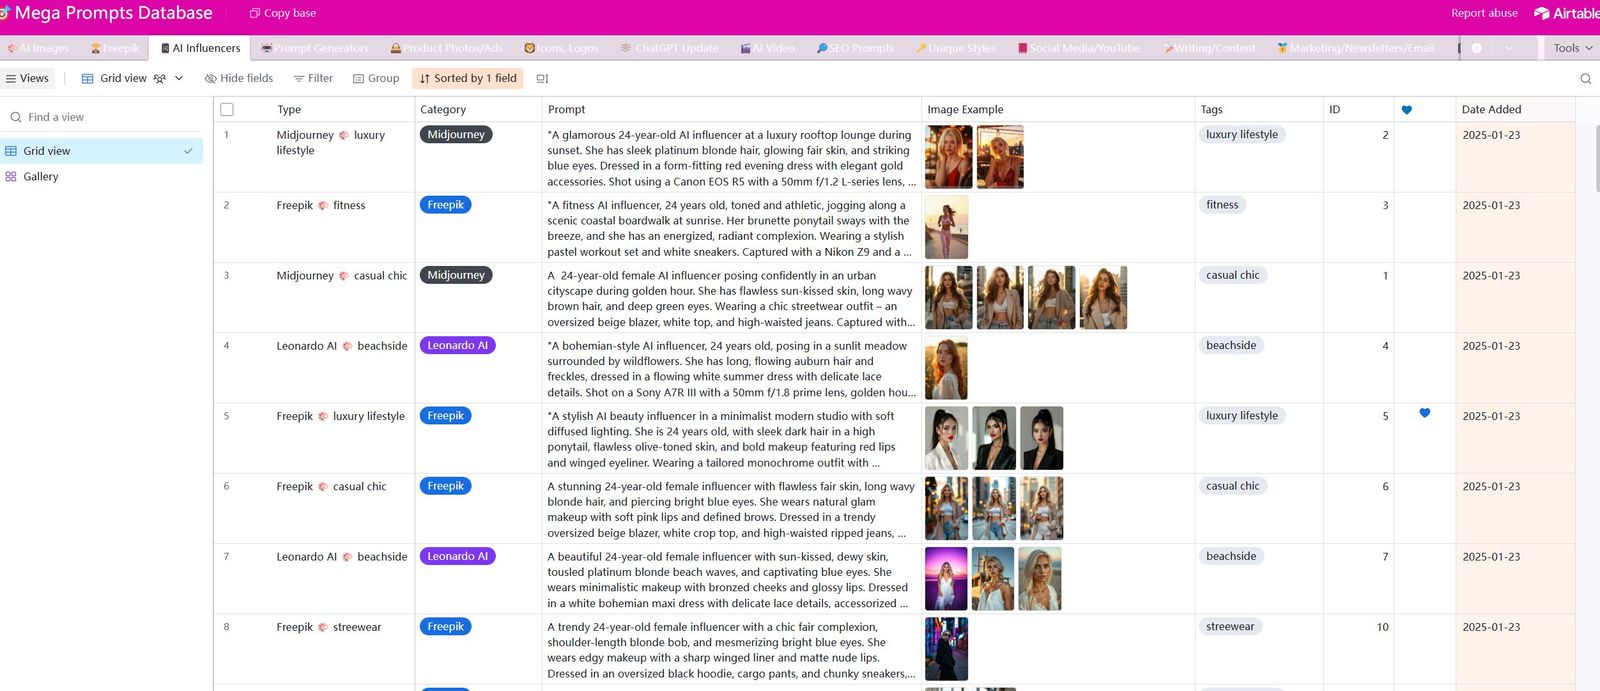Screen dimensions: 1600x691
Task: Switch to the Product Photos/Ads tab
Action: (447, 48)
